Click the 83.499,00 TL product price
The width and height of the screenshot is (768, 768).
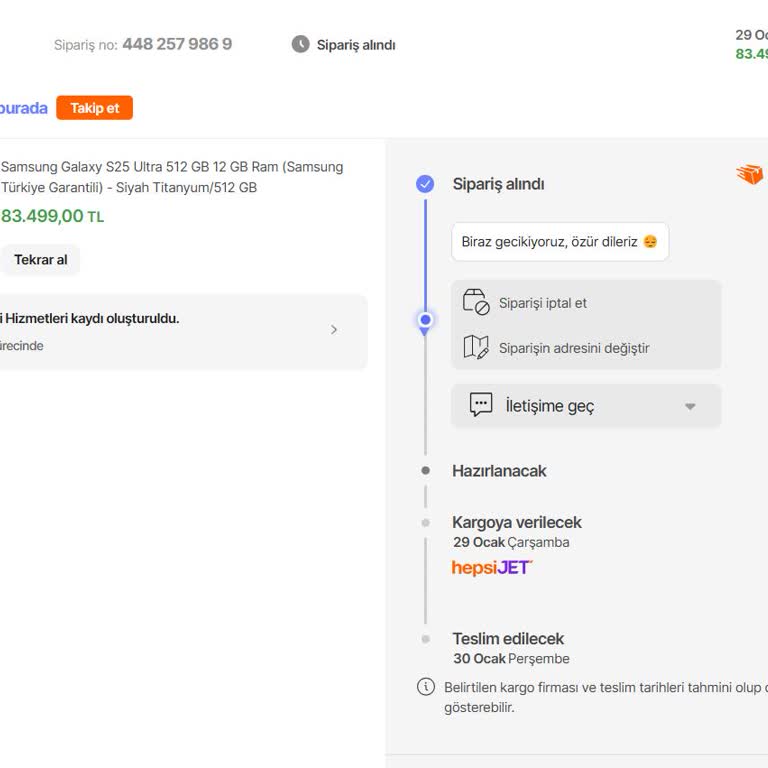[x=52, y=216]
